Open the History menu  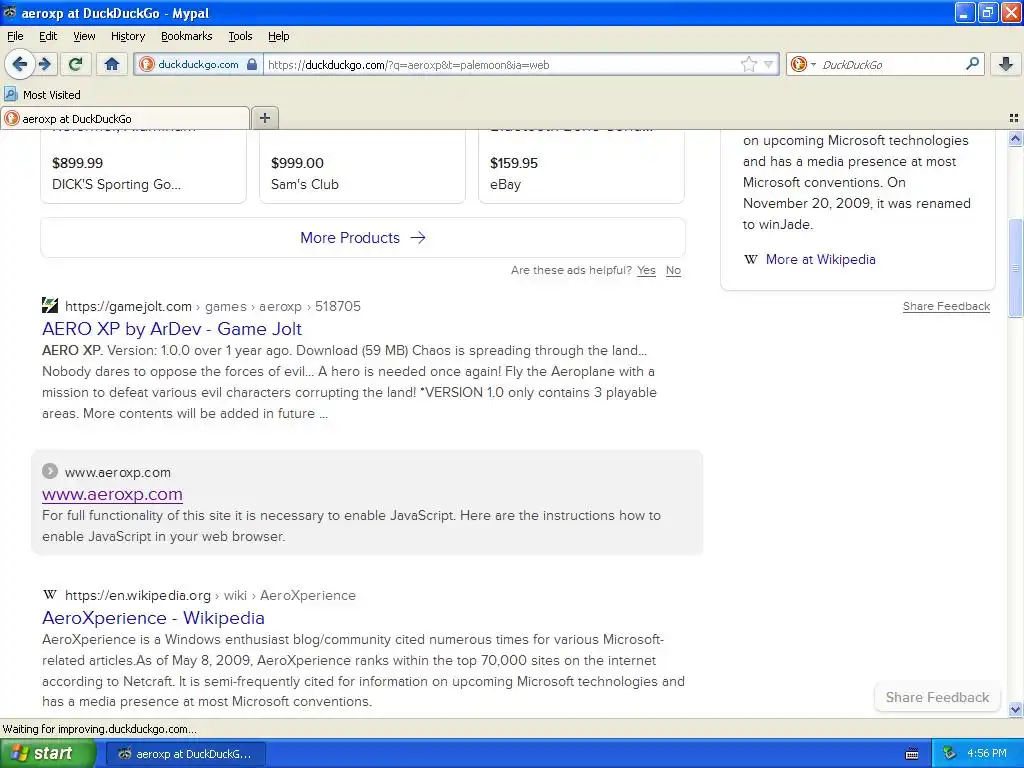coord(127,36)
